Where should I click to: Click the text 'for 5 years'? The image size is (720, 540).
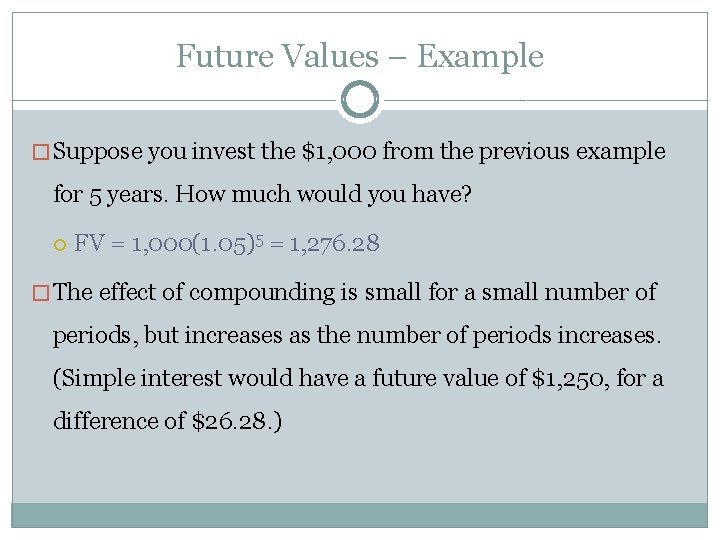[x=108, y=195]
